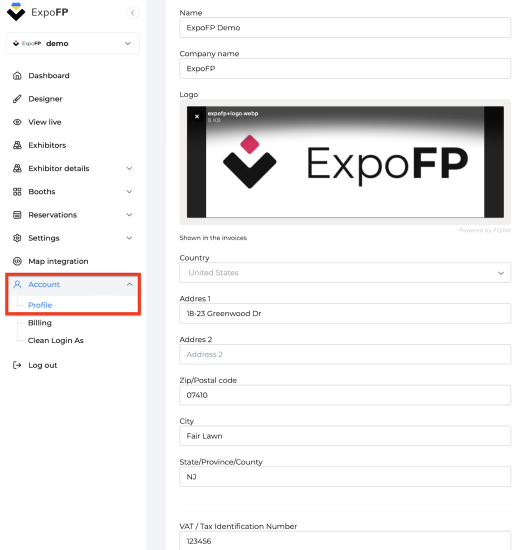Viewport: 526px width, 550px height.
Task: Click the Booths grid icon
Action: (17, 192)
